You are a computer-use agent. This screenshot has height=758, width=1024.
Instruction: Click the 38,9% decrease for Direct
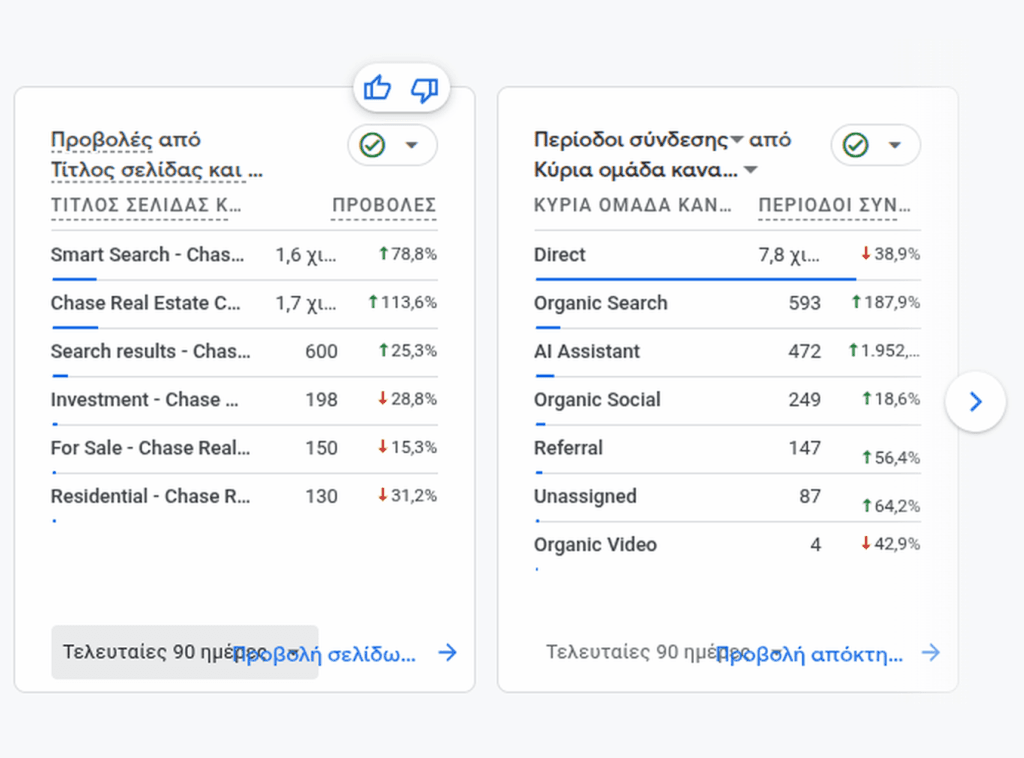tap(891, 254)
